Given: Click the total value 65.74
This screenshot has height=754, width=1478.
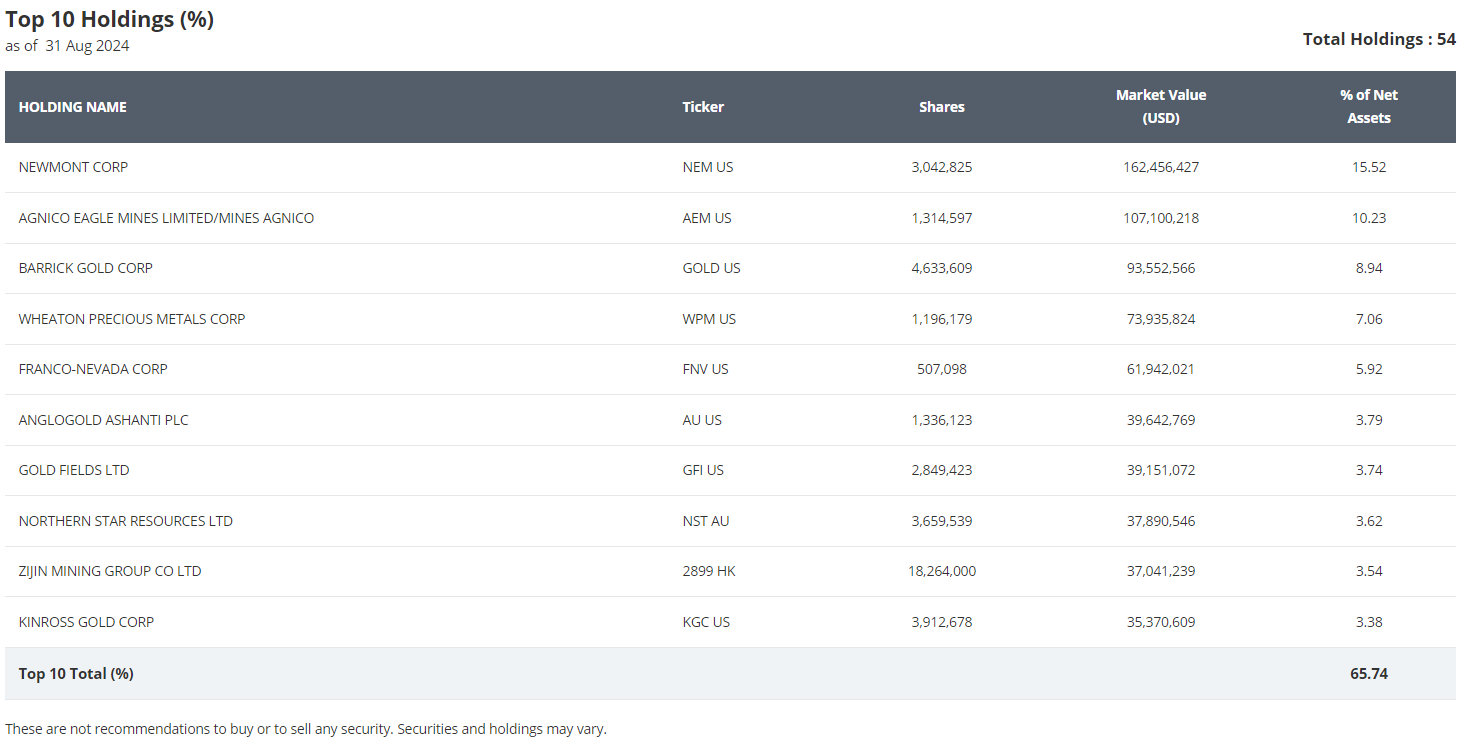Looking at the screenshot, I should tap(1369, 674).
